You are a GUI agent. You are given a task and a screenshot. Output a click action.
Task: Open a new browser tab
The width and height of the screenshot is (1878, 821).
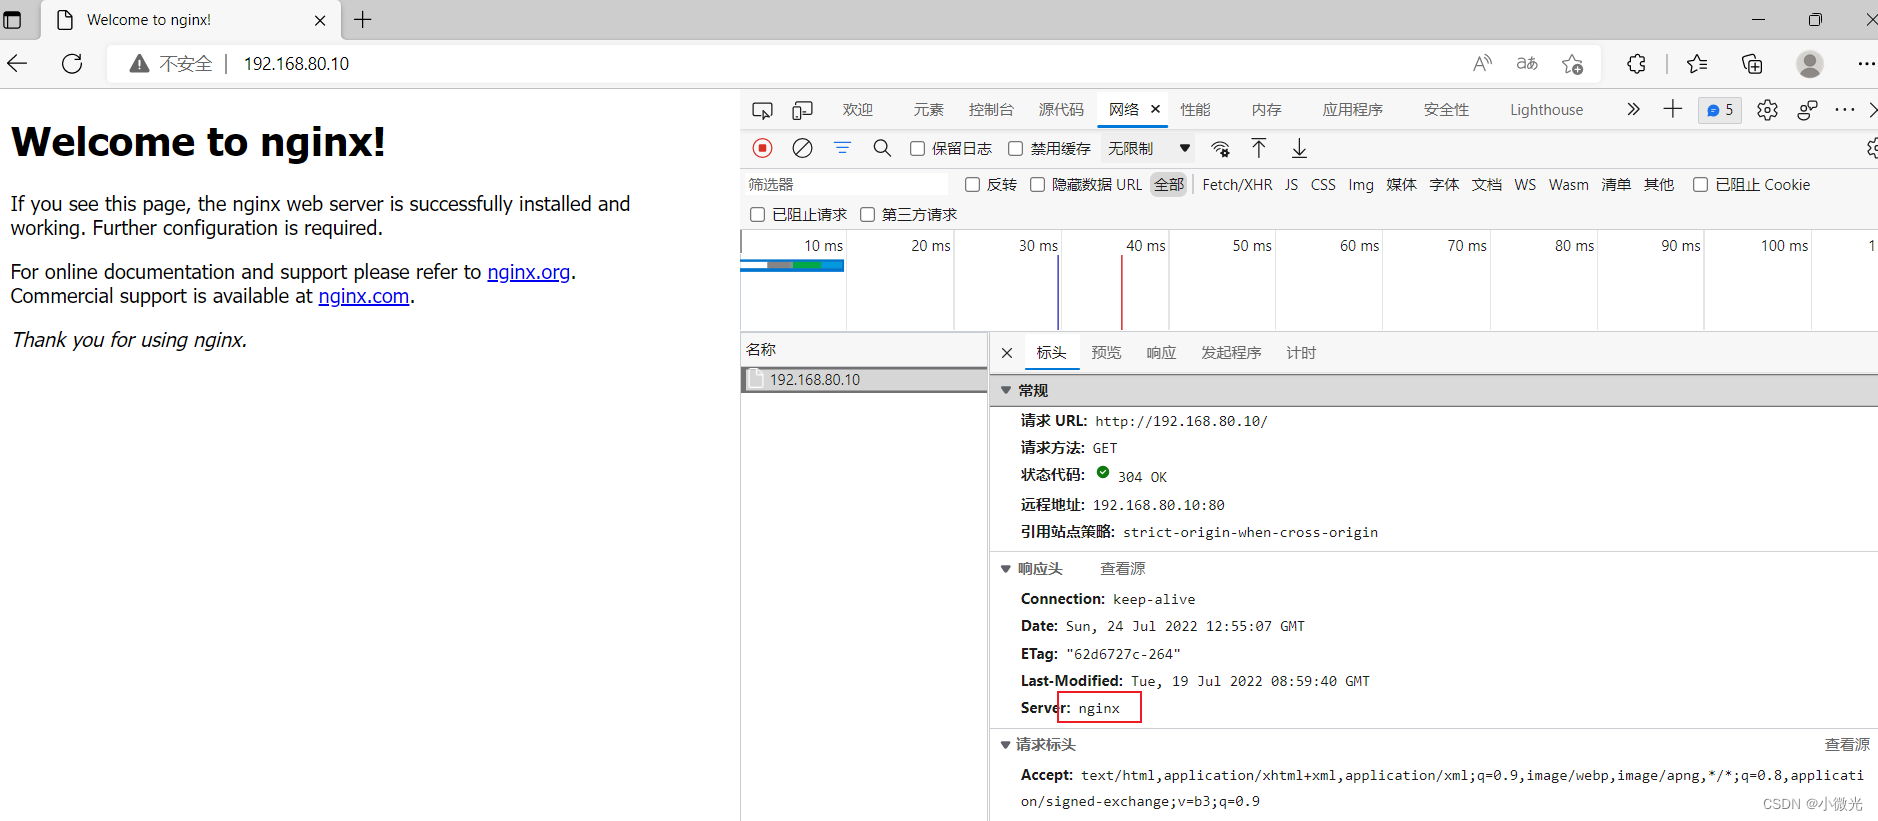click(362, 20)
